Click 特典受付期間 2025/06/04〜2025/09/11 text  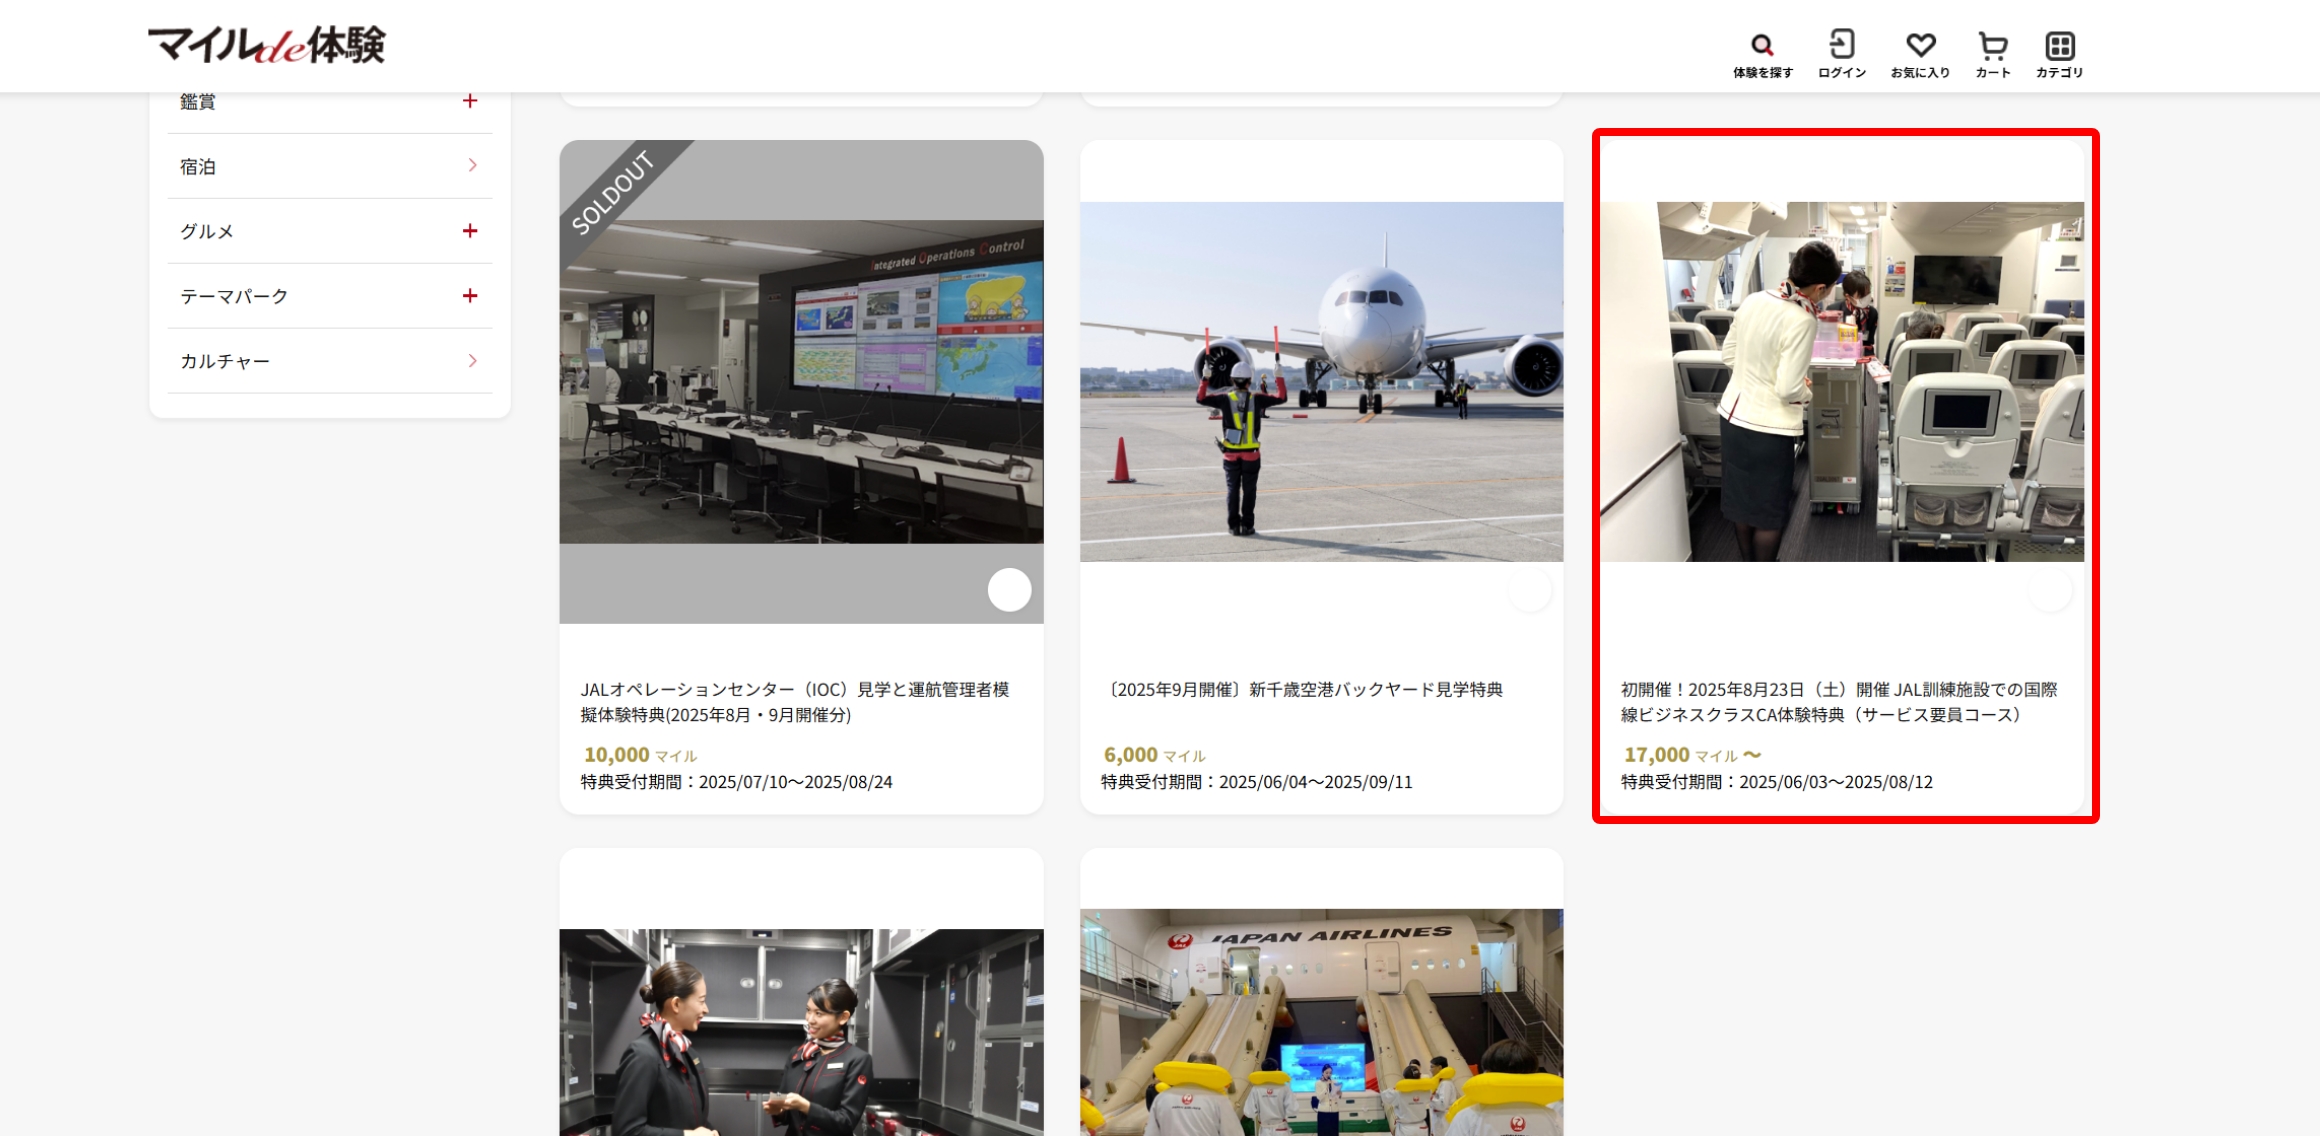[1256, 782]
